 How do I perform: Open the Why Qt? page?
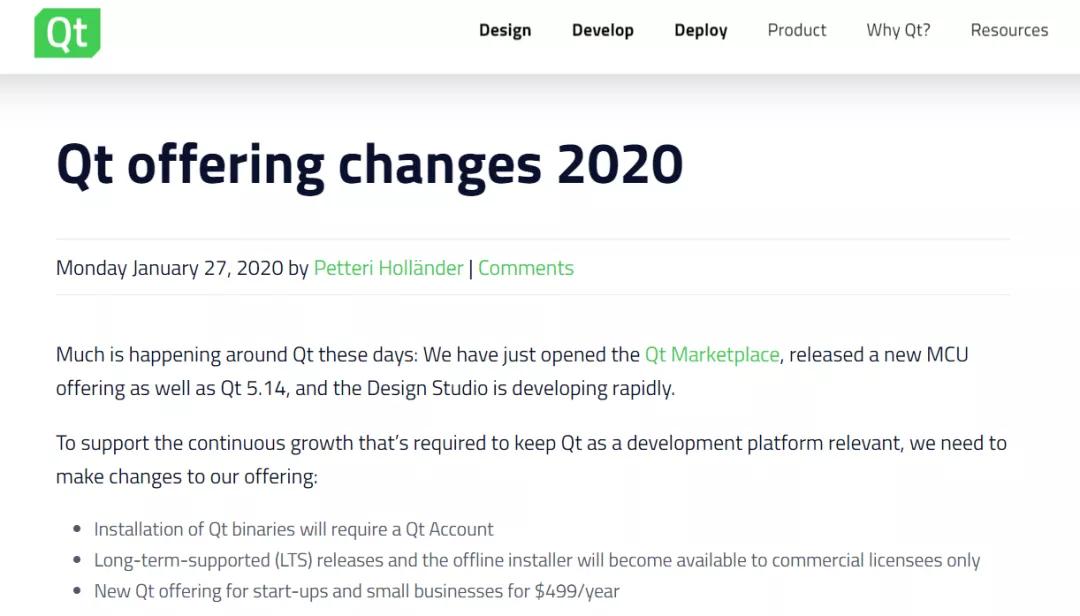pos(898,30)
